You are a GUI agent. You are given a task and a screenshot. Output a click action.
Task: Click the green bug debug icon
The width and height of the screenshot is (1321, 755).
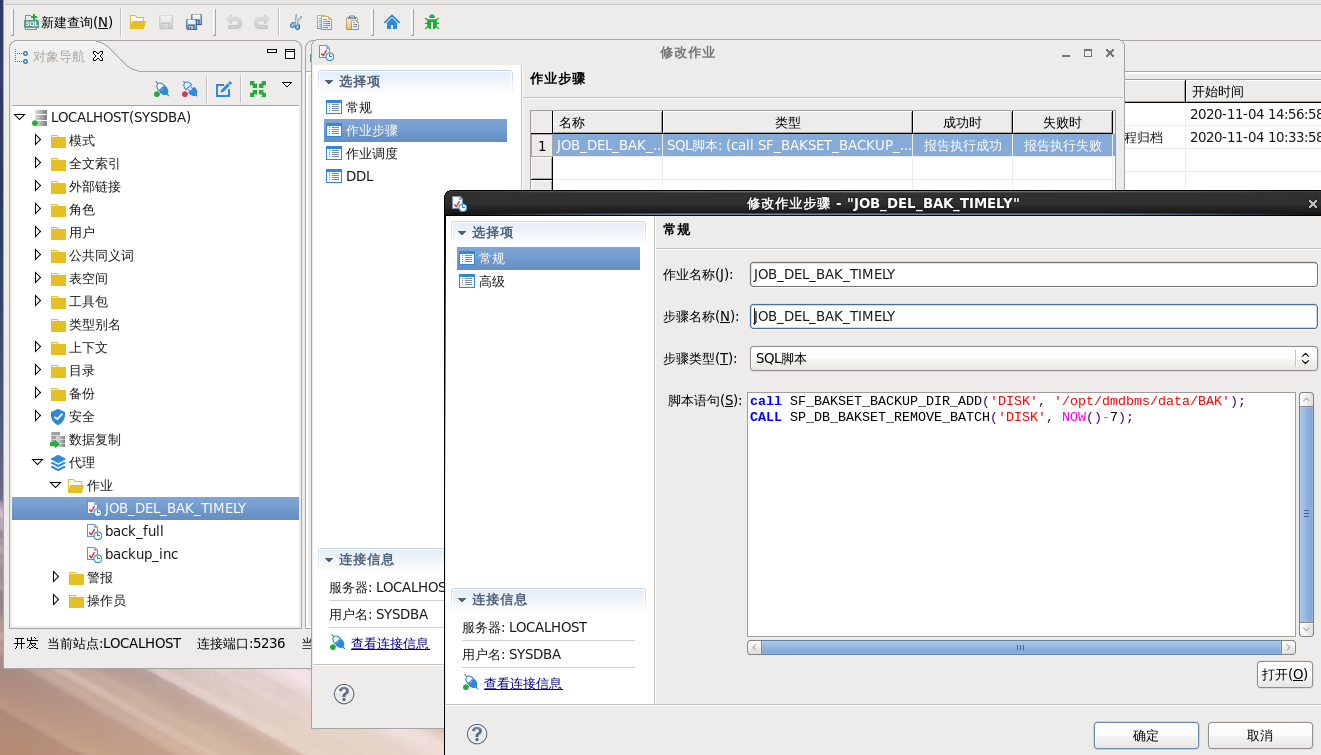[432, 22]
